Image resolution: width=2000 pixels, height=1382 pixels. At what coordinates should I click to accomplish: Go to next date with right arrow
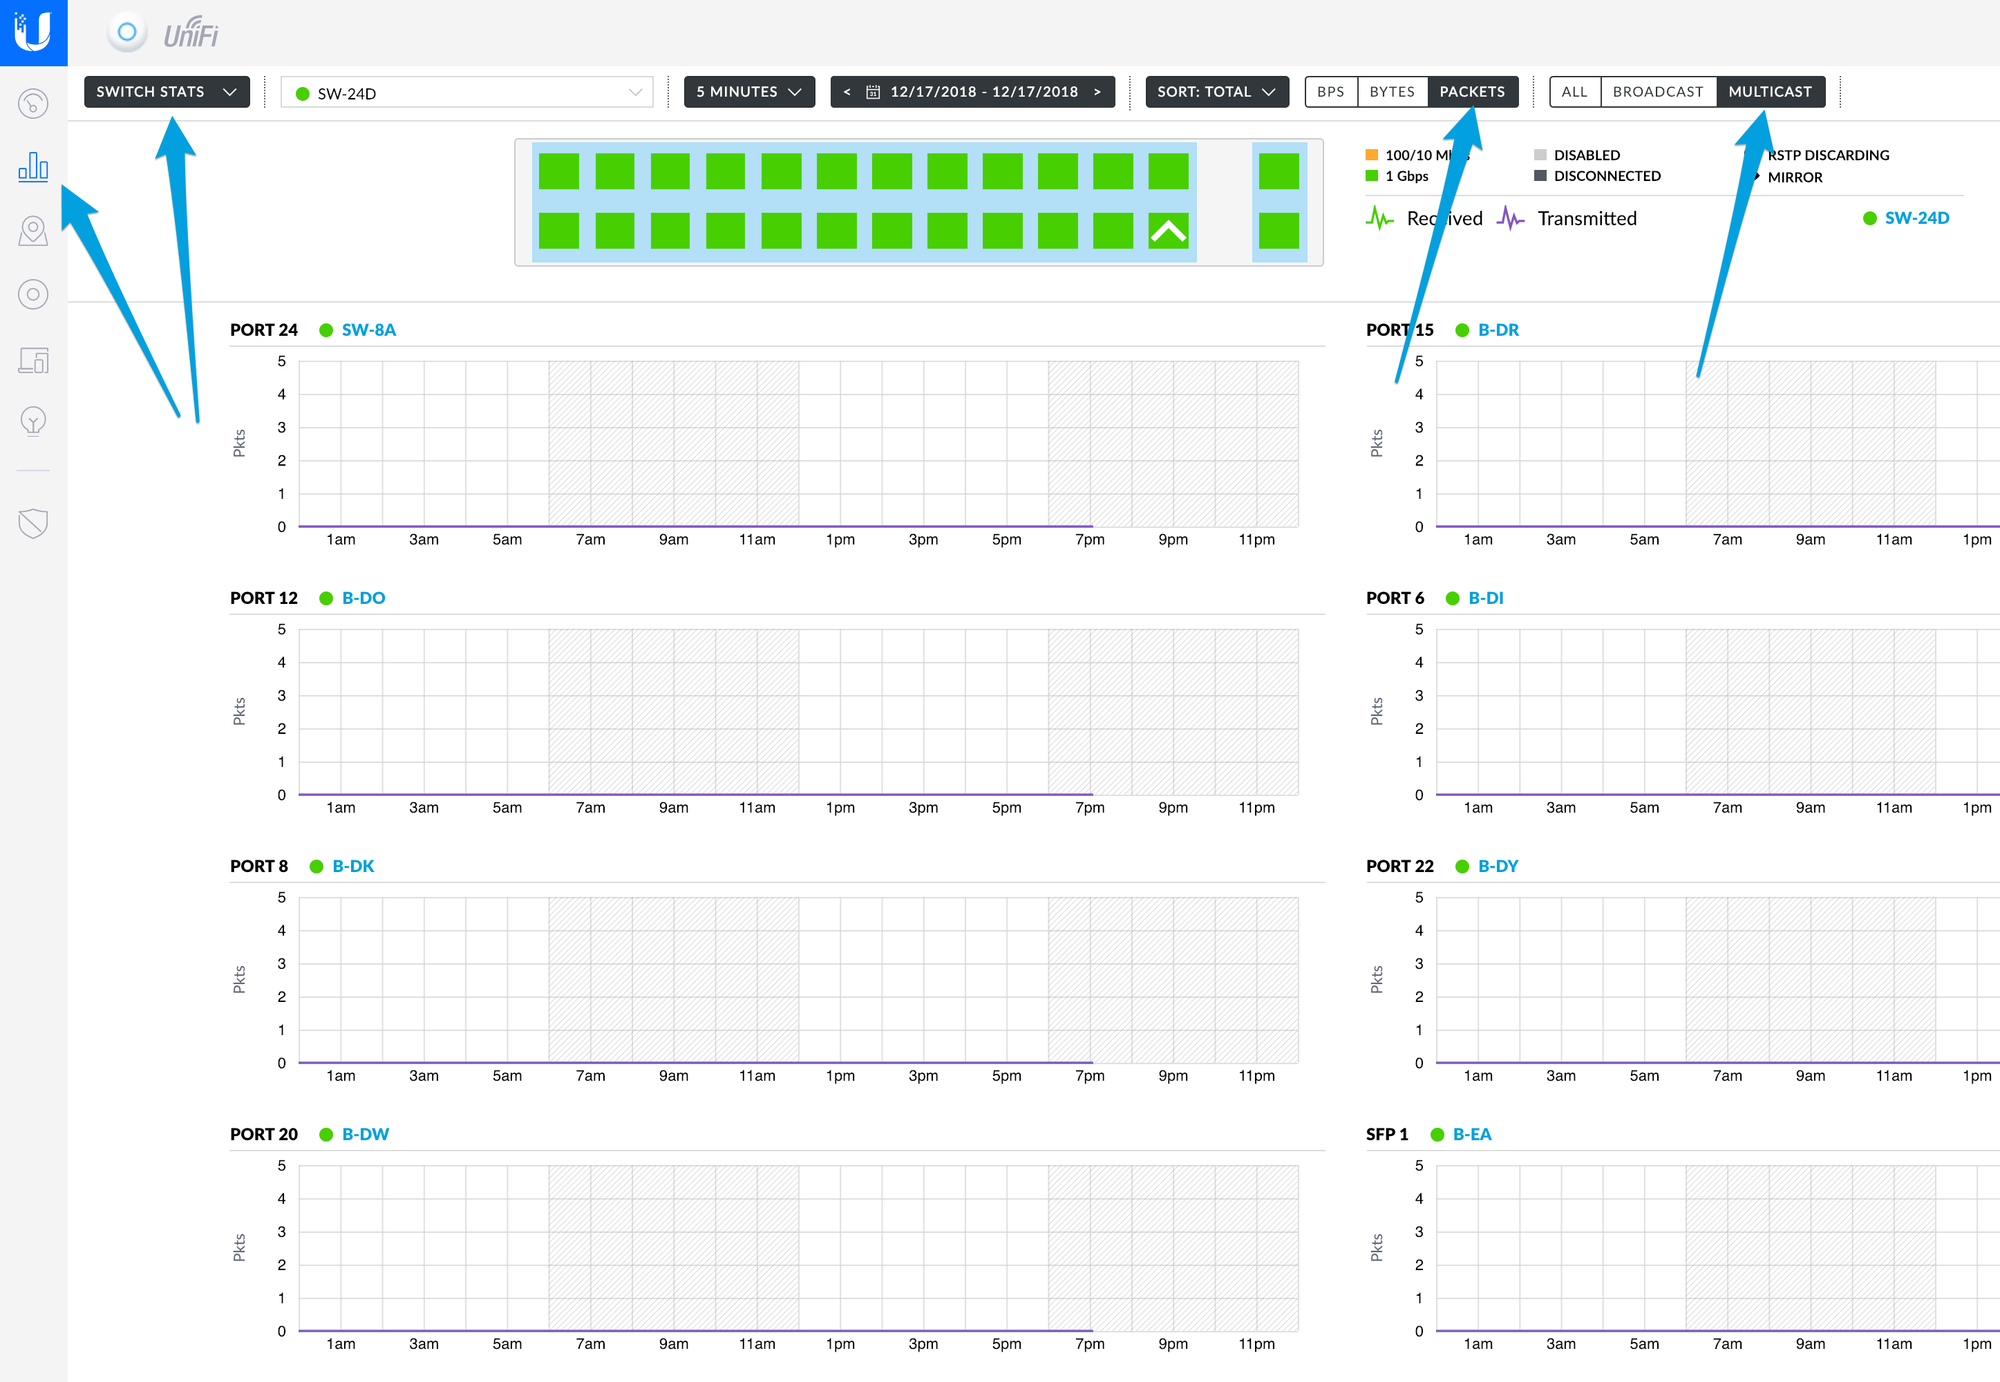[x=1097, y=92]
